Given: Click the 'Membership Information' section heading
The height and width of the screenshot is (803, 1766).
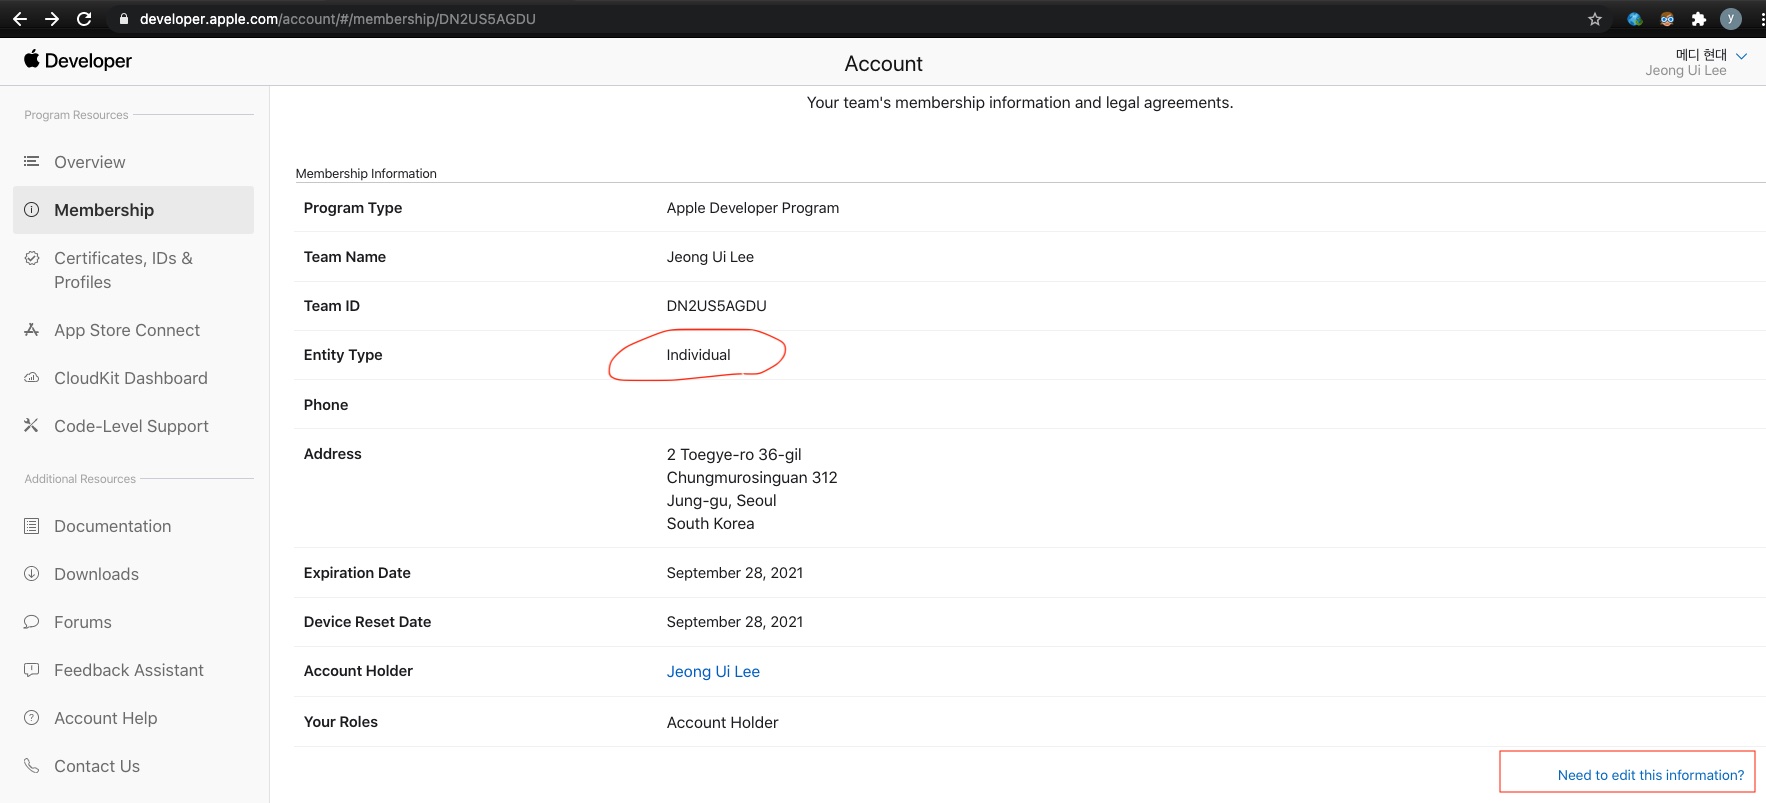Looking at the screenshot, I should (366, 173).
